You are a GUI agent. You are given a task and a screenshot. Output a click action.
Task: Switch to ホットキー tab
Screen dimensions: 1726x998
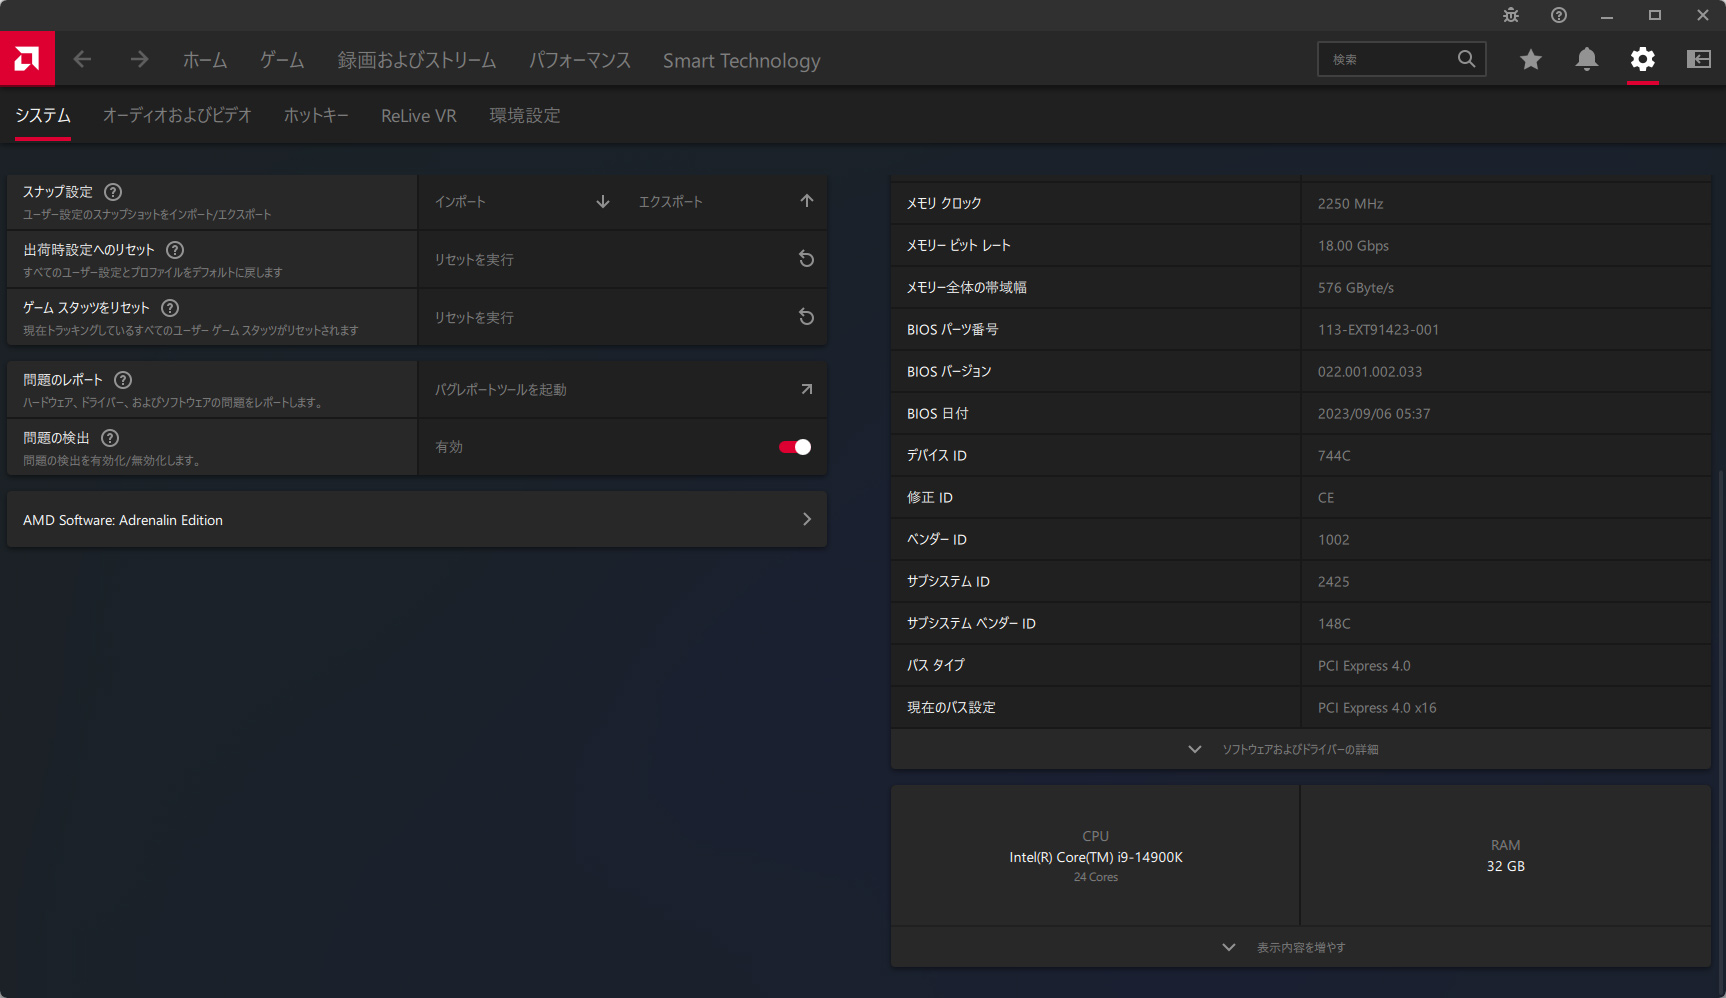pos(316,116)
